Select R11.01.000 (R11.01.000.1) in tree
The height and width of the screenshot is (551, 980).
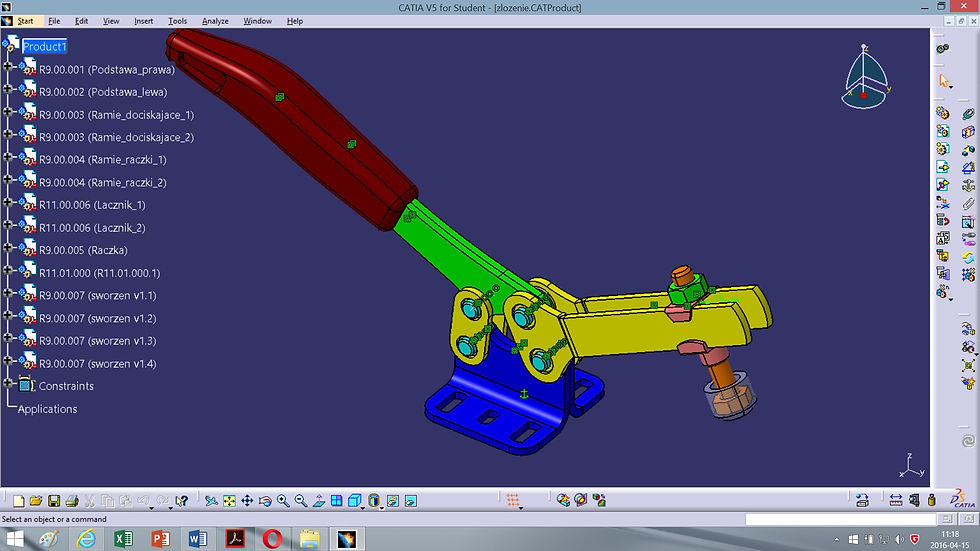pyautogui.click(x=99, y=273)
